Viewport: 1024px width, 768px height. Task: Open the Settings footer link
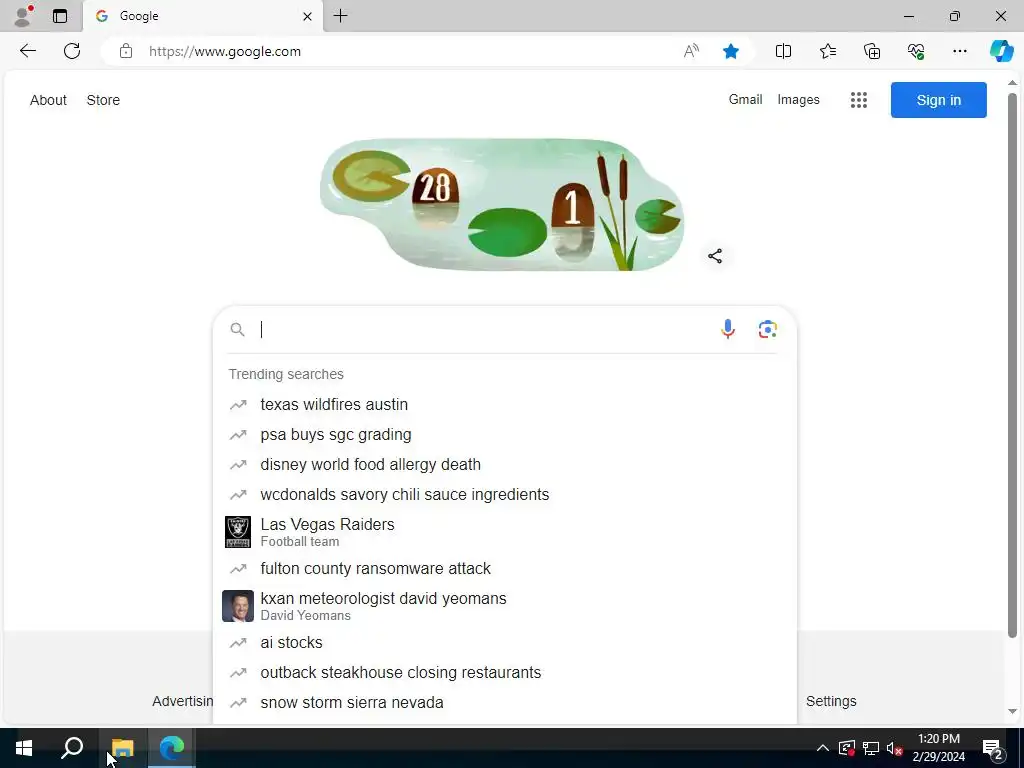click(x=831, y=701)
